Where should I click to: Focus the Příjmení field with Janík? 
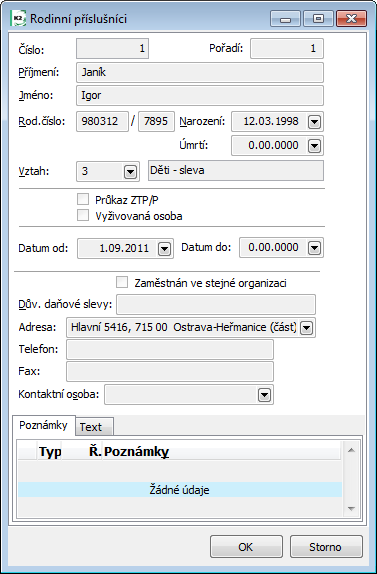[x=200, y=72]
